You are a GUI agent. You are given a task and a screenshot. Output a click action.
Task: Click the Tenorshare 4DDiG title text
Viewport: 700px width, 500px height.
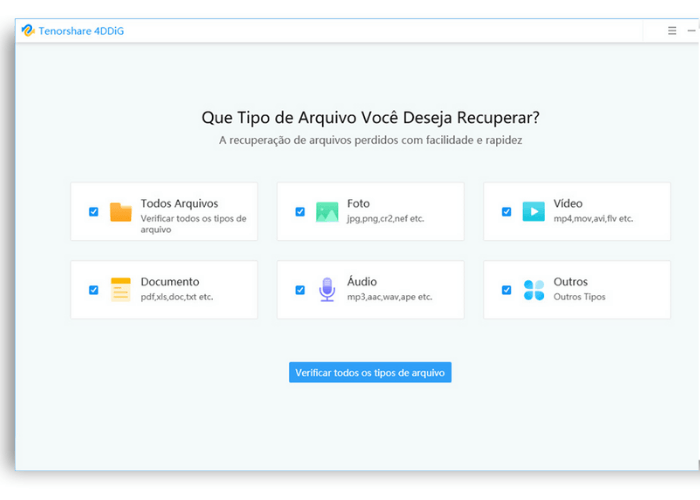pos(81,31)
